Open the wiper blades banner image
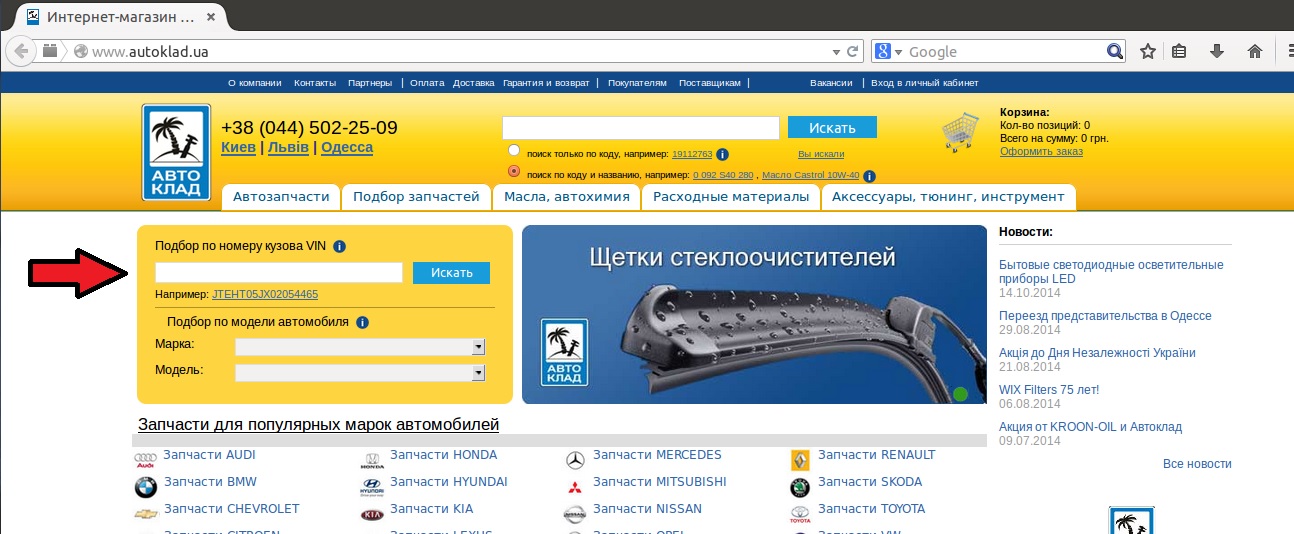1294x534 pixels. 754,314
